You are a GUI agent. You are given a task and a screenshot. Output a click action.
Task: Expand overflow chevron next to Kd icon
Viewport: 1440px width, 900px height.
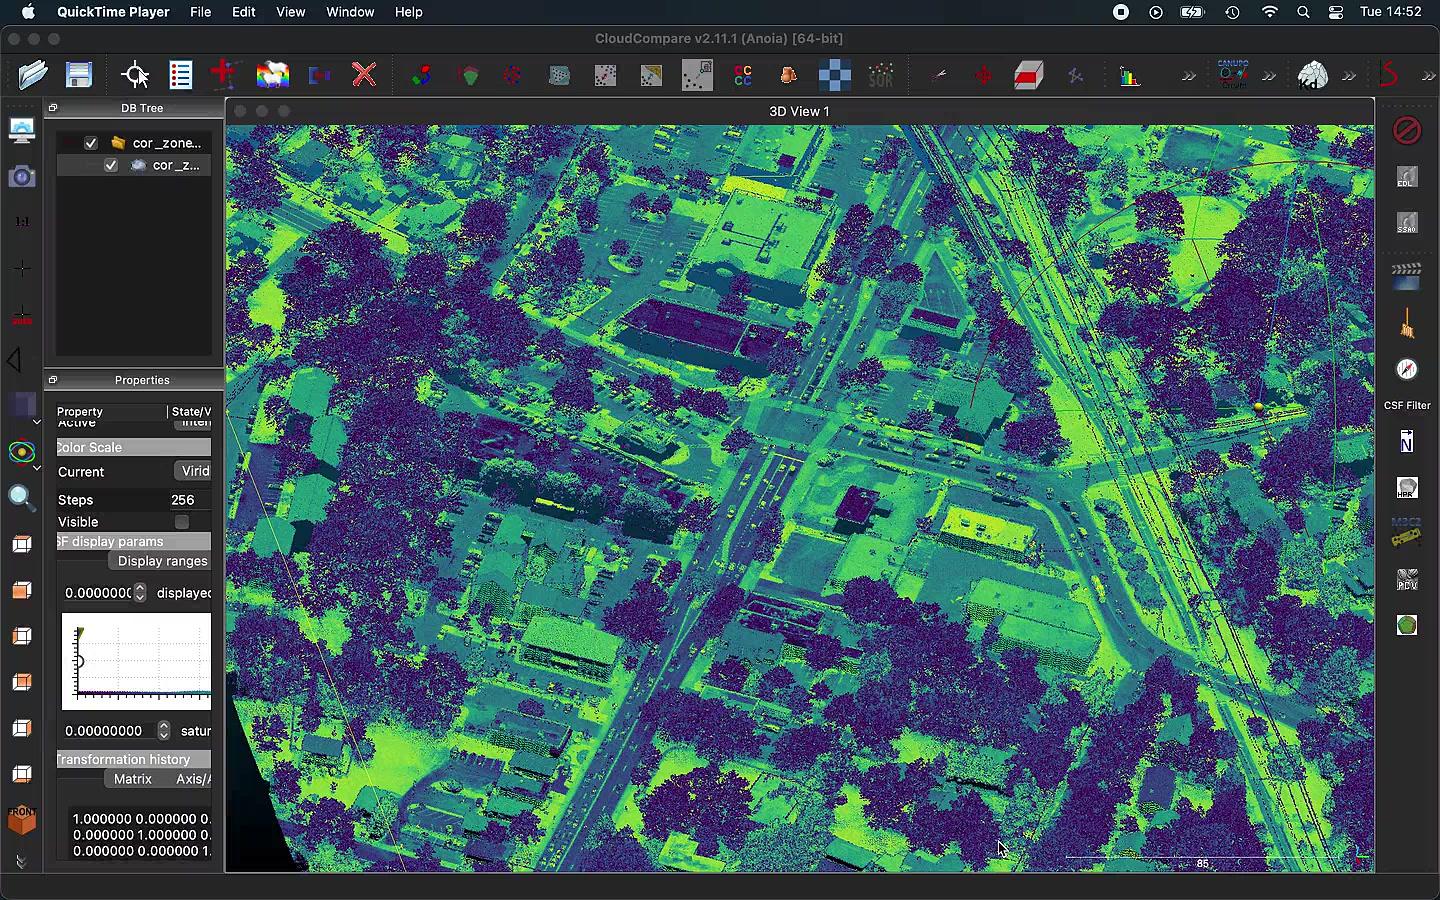tap(1349, 76)
